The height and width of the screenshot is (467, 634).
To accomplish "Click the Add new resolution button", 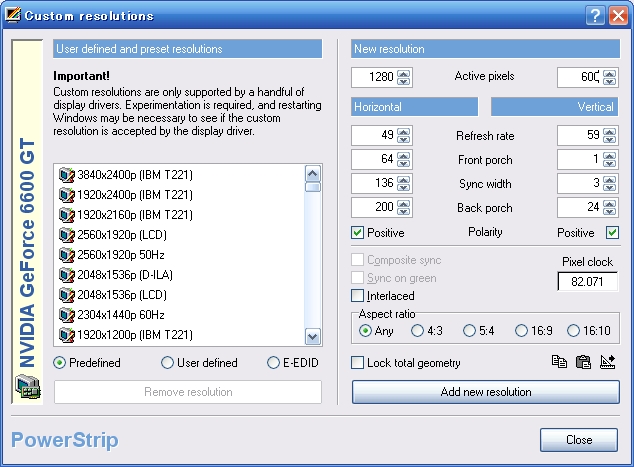I will (x=486, y=392).
